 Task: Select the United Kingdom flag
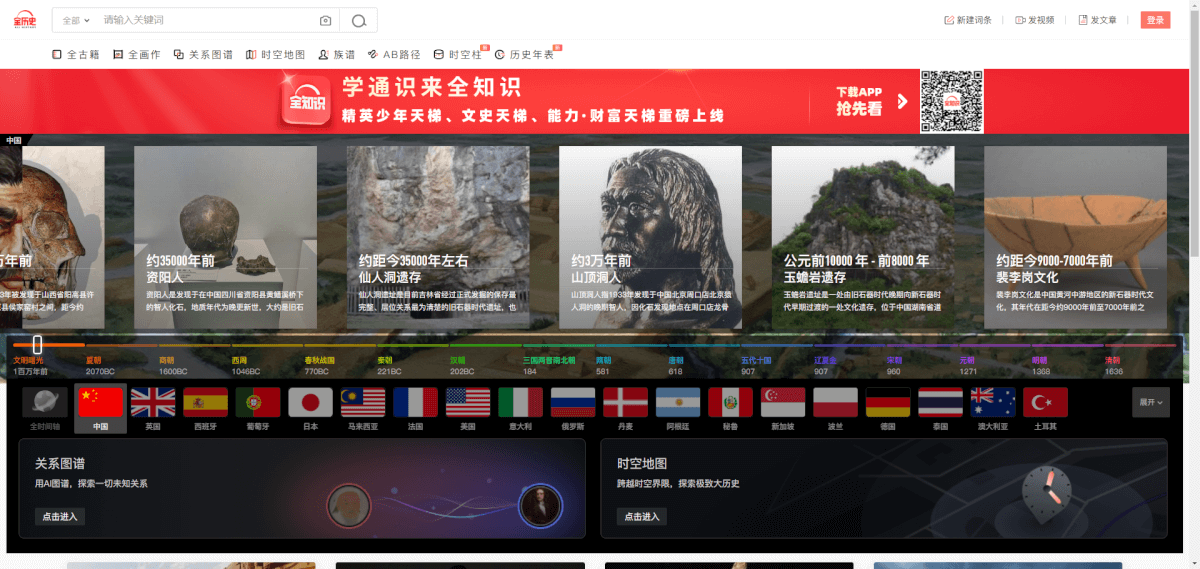click(153, 402)
